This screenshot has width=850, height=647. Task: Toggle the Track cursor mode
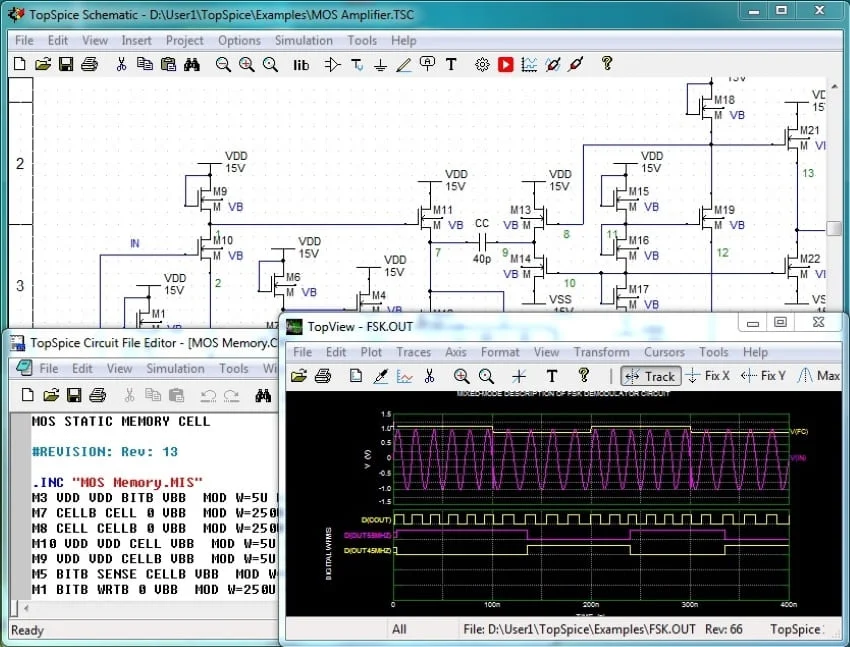coord(650,376)
